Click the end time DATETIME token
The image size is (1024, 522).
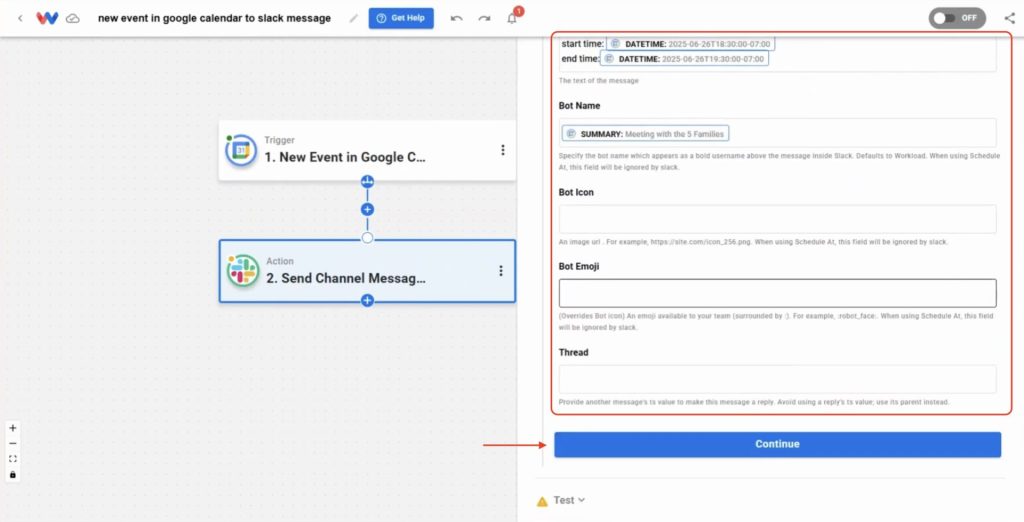point(684,59)
